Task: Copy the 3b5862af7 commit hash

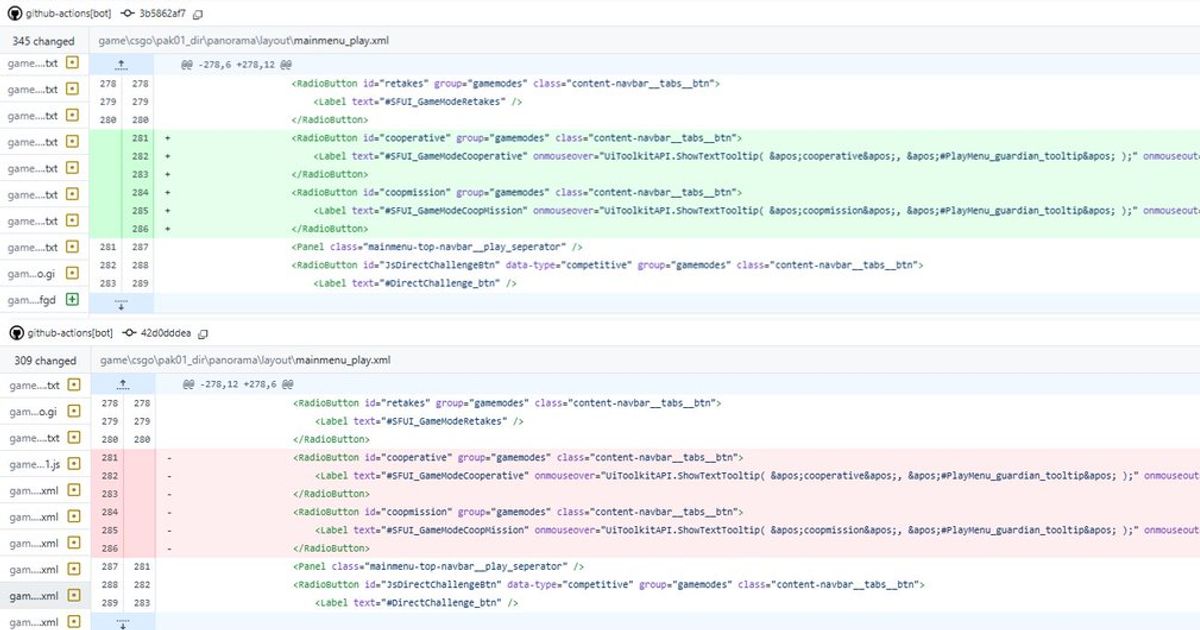Action: (198, 14)
